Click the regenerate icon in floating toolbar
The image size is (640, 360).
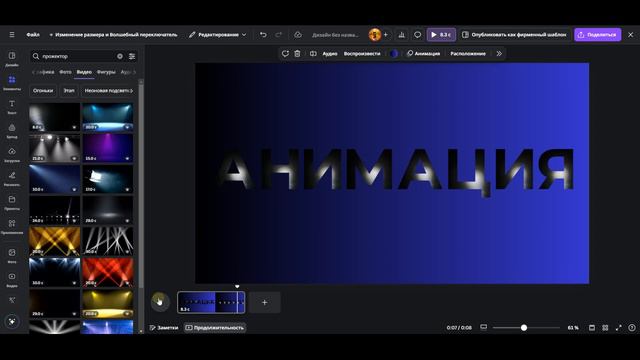(x=285, y=53)
